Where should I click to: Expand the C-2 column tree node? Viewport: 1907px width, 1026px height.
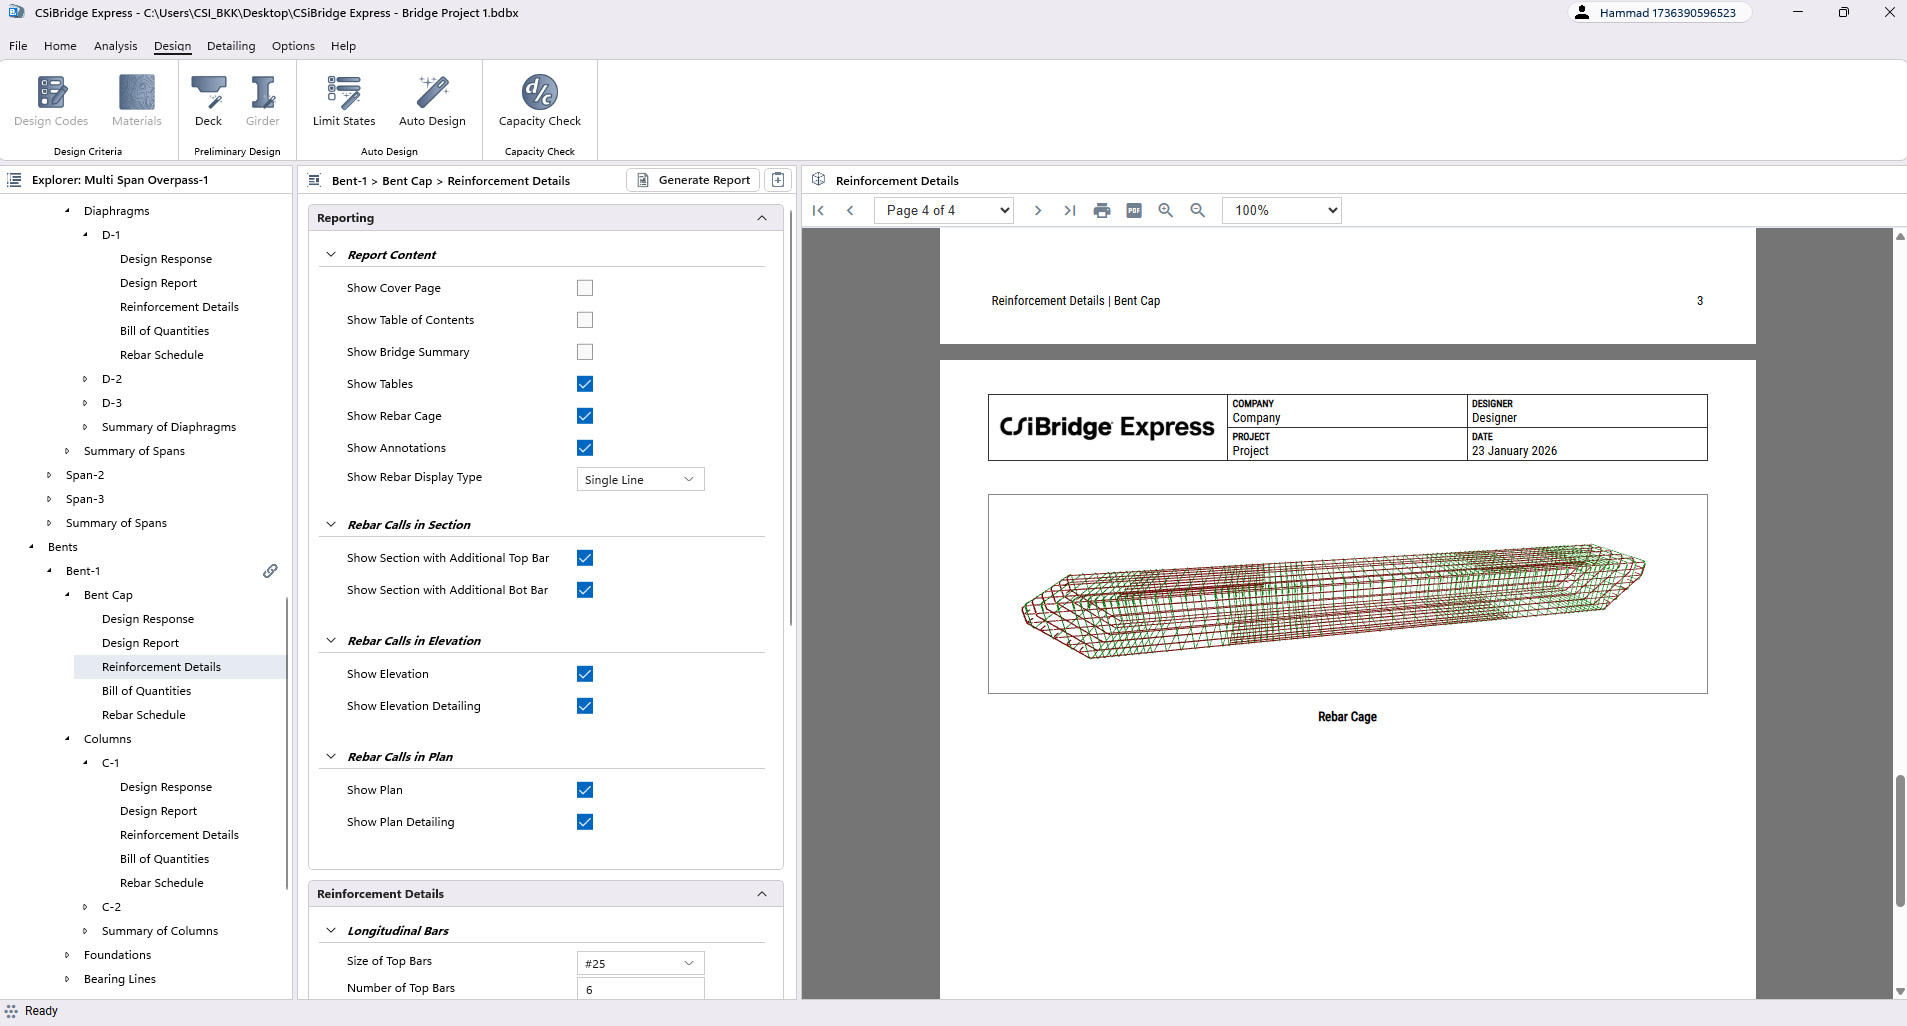tap(85, 907)
